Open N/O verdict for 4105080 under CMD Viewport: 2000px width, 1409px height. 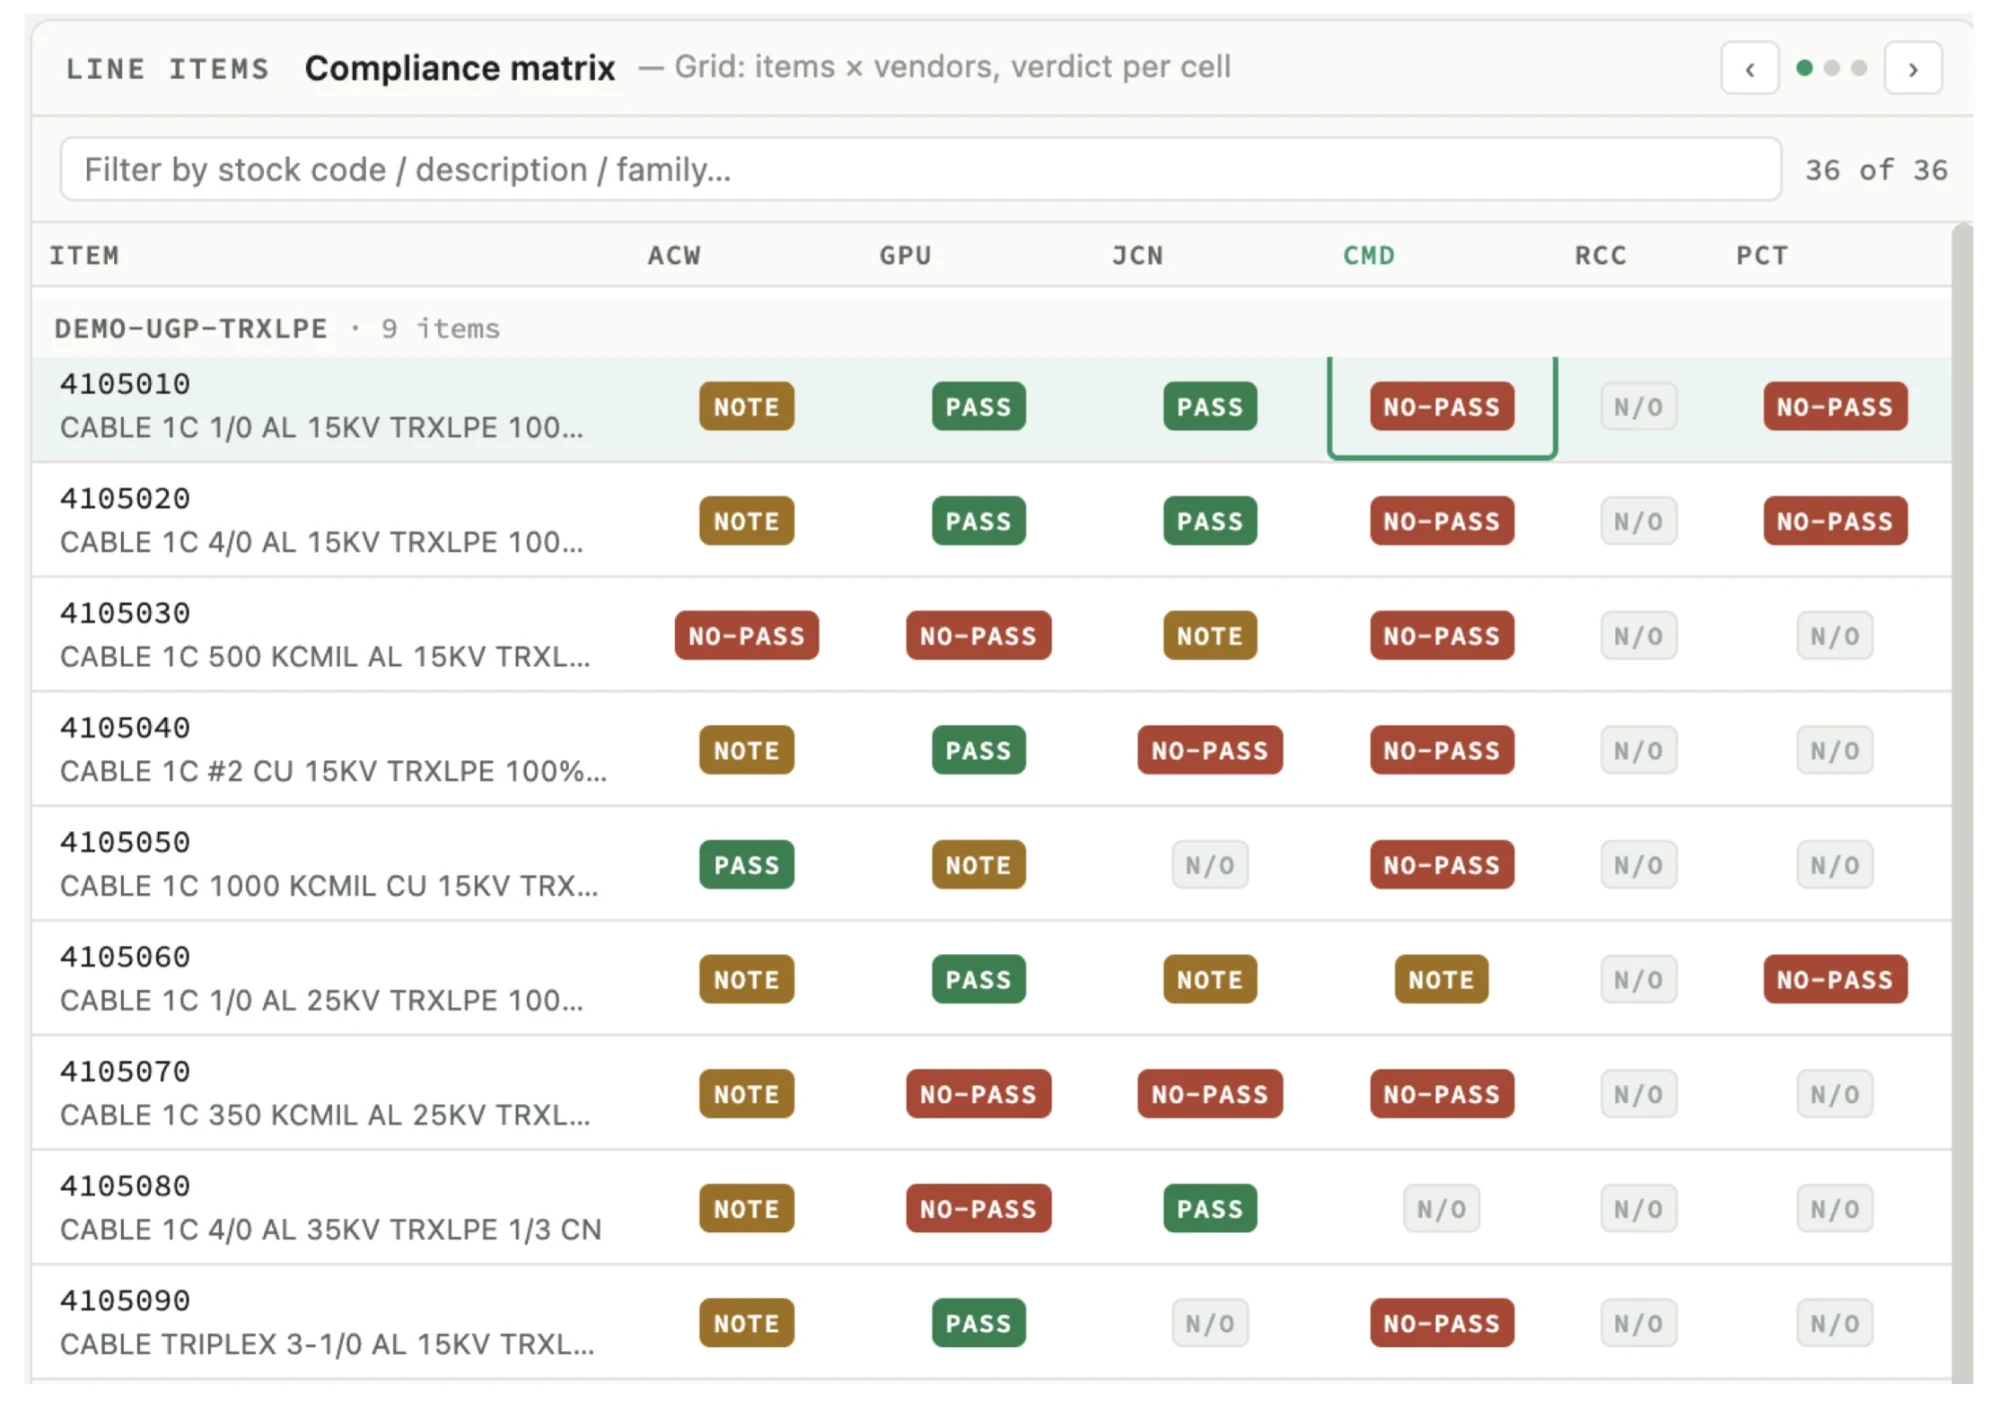click(x=1441, y=1209)
